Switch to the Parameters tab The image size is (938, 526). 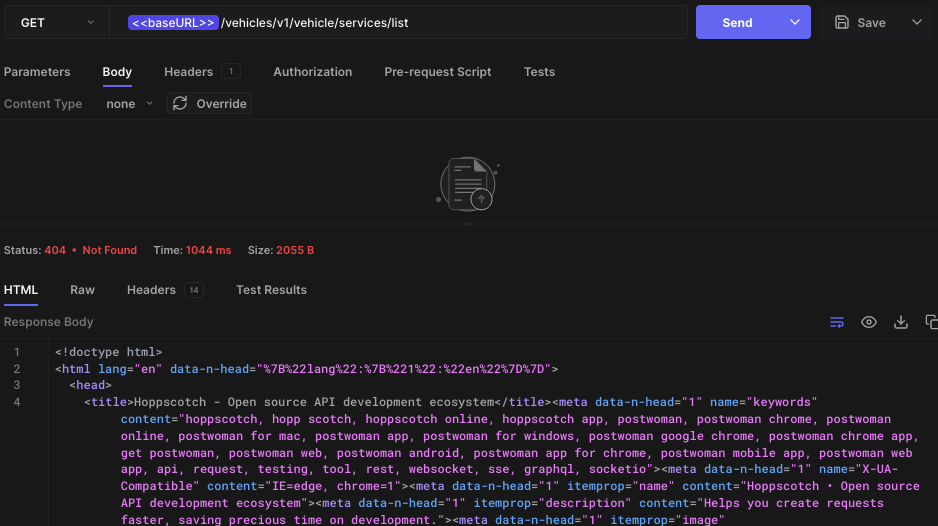tap(37, 72)
